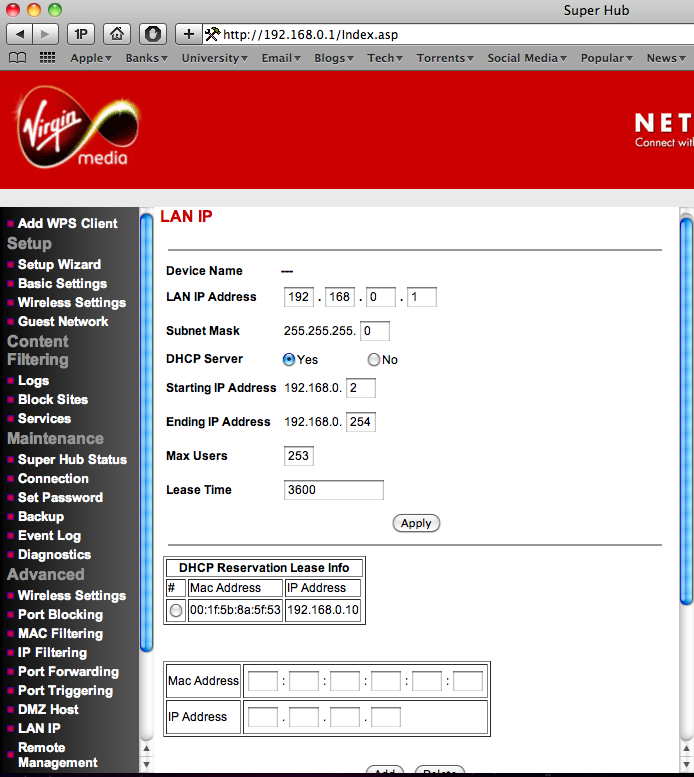Click main page scroll down arrow
694x777 pixels.
pos(687,765)
